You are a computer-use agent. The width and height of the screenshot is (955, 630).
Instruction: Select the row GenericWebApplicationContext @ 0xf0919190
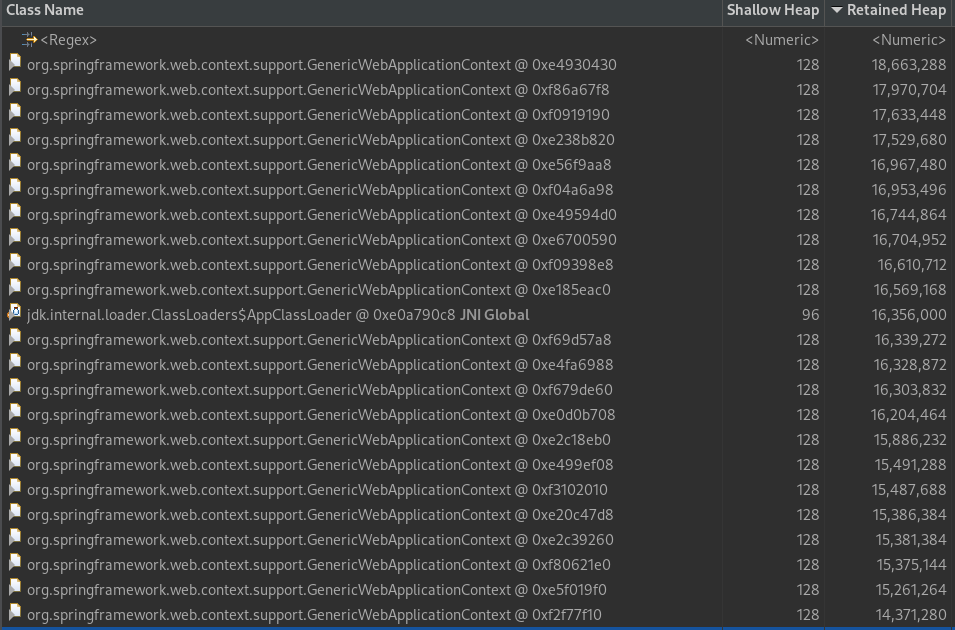tap(478, 115)
